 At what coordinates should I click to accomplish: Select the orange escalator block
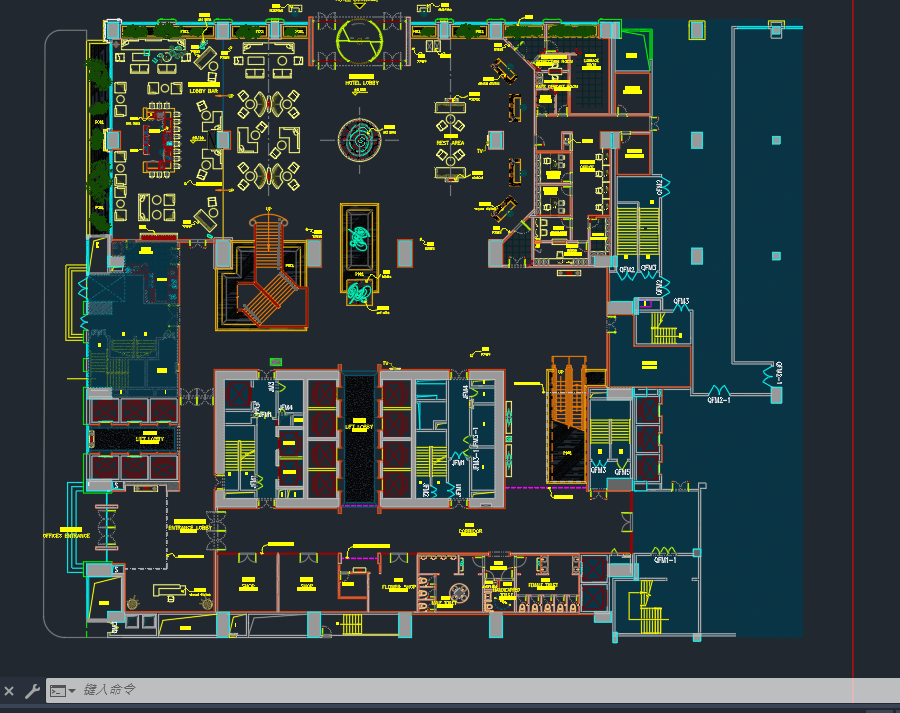click(x=564, y=420)
